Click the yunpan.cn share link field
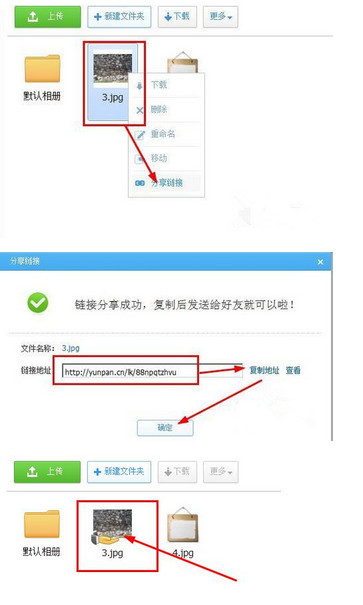Viewport: 363px width, 605px height. coord(152,372)
